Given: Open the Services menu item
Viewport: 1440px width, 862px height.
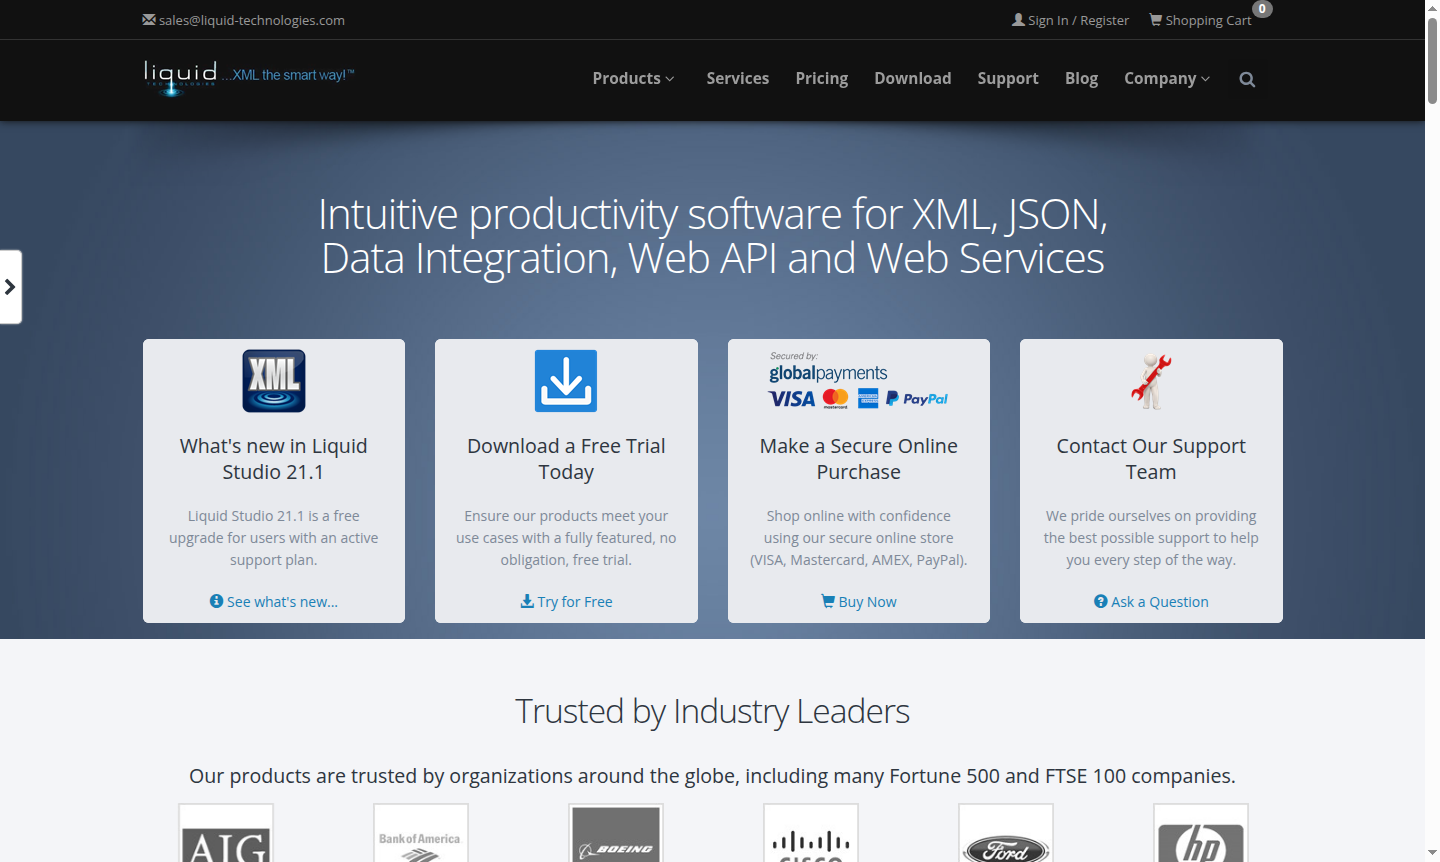Looking at the screenshot, I should pyautogui.click(x=737, y=79).
